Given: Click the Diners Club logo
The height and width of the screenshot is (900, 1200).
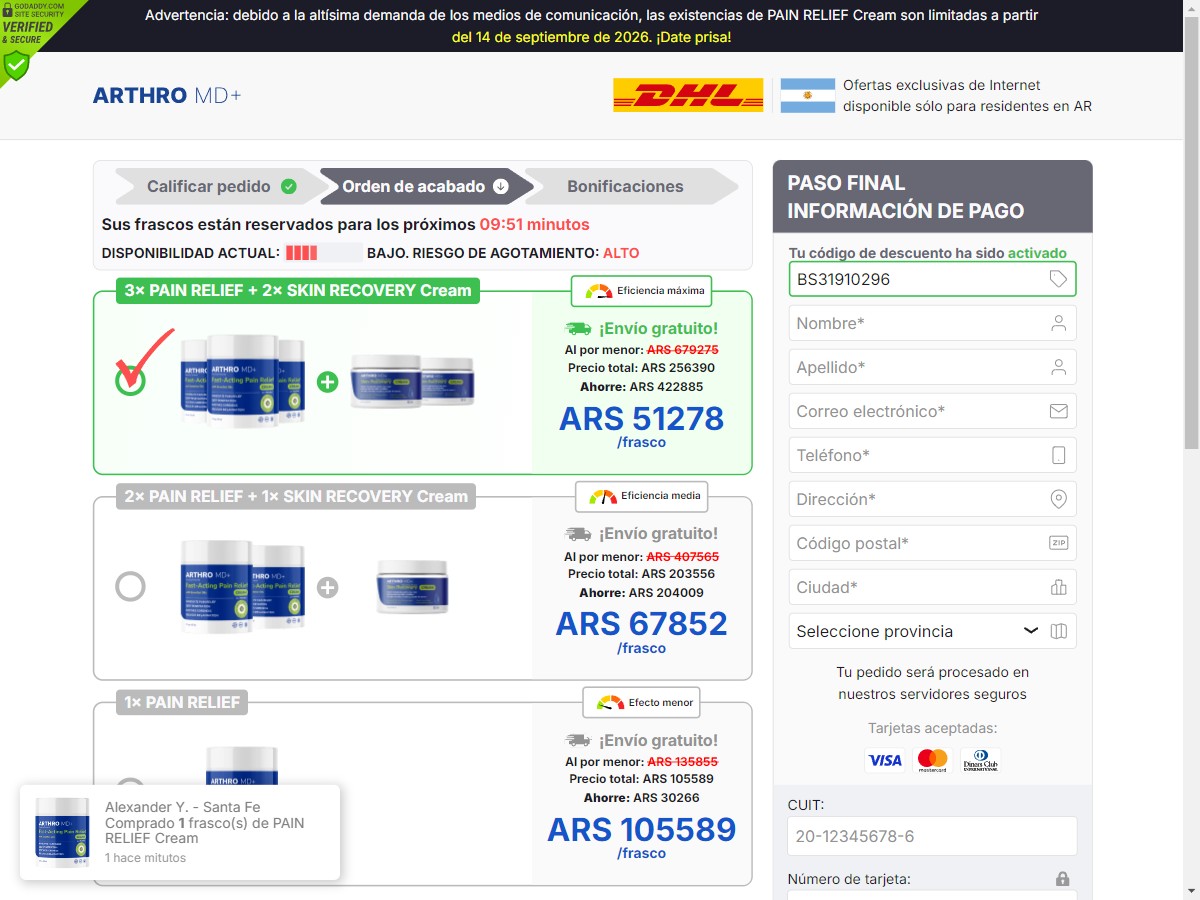Looking at the screenshot, I should (980, 760).
